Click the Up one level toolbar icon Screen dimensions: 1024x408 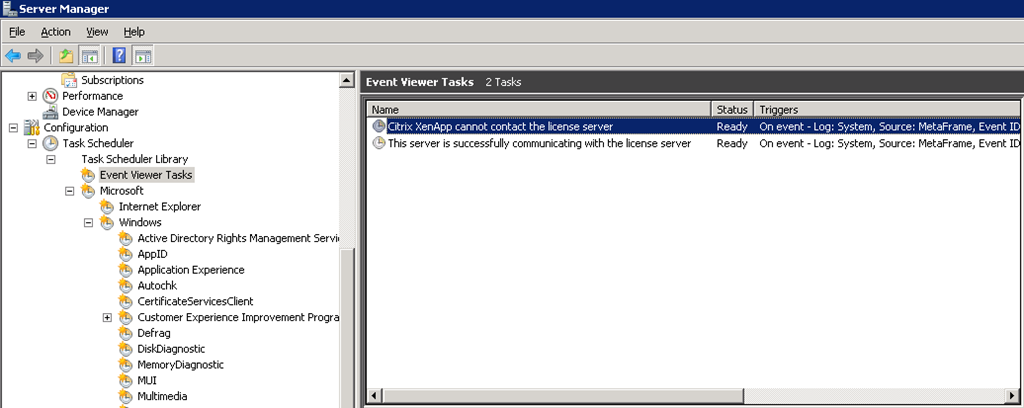[66, 56]
